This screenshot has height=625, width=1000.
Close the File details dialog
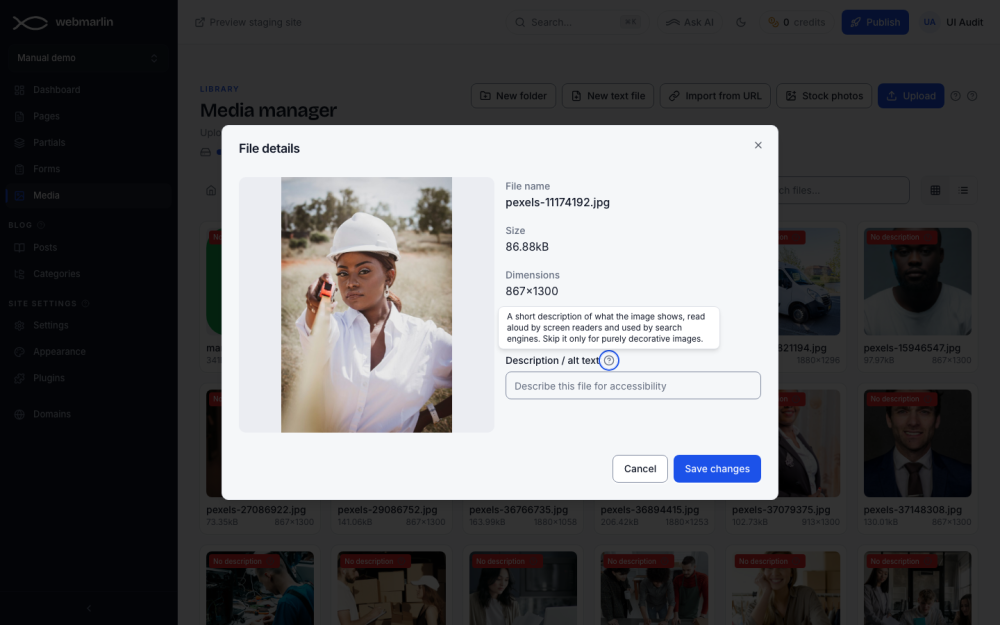tap(758, 145)
